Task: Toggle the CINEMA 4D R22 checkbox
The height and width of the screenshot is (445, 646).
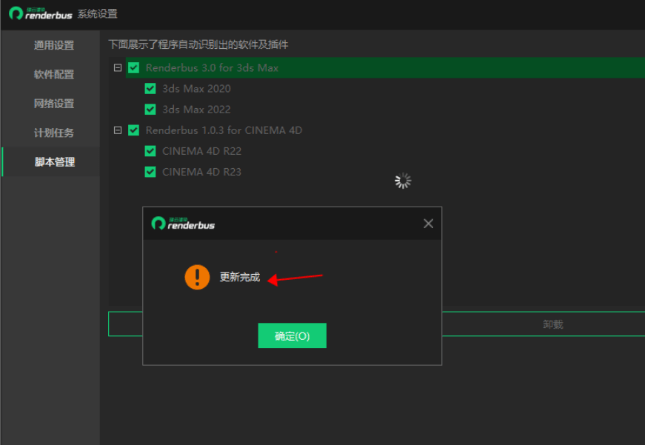Action: pos(150,151)
